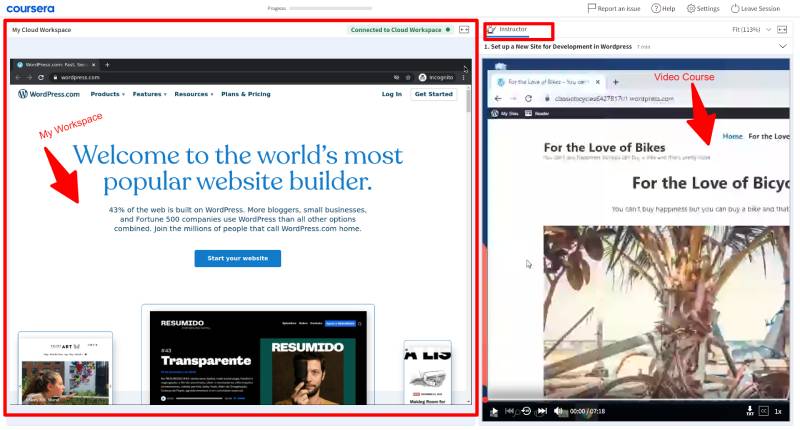
Task: Bookmark the page with the star icon
Action: click(408, 78)
